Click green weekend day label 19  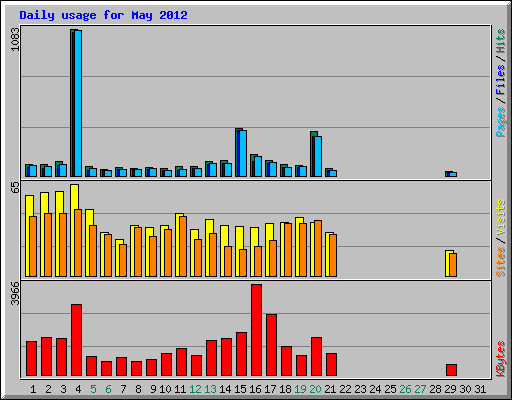300,389
